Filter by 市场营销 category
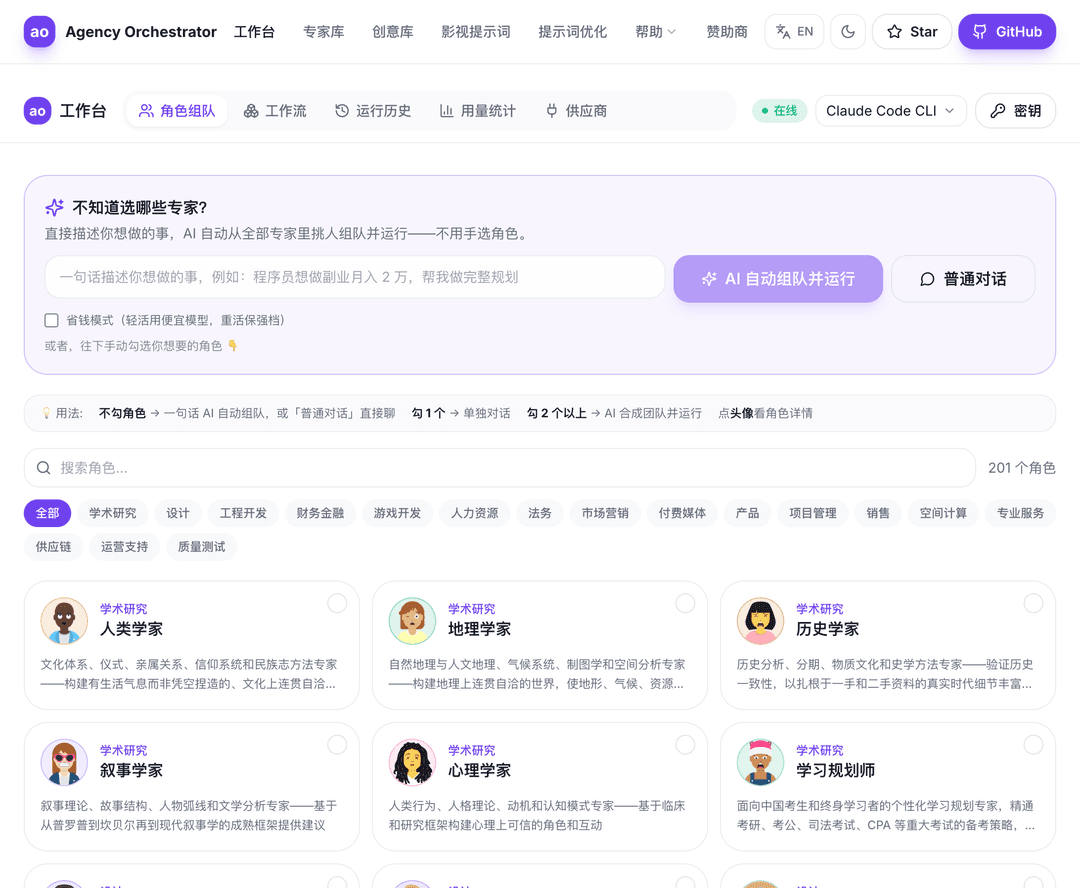This screenshot has width=1080, height=888. 605,513
